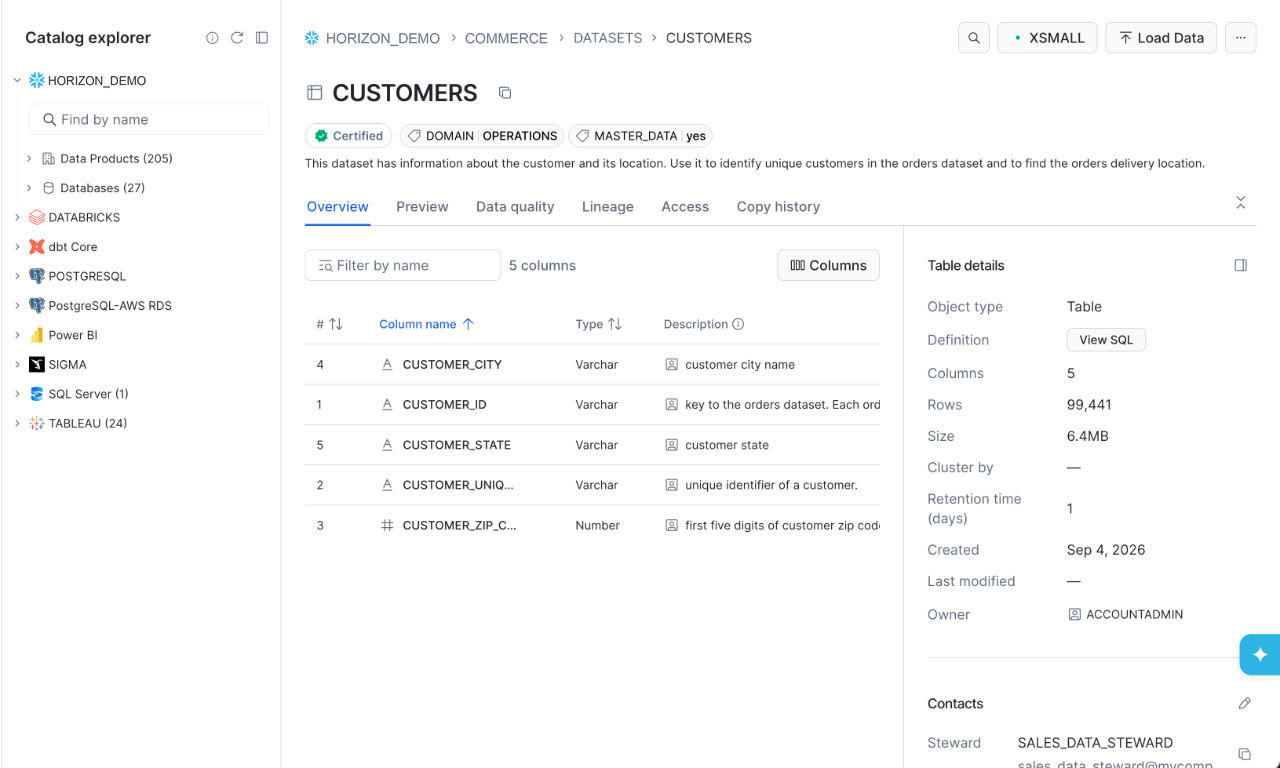Click the Catalog explorer info icon
This screenshot has width=1280, height=768.
click(x=212, y=38)
